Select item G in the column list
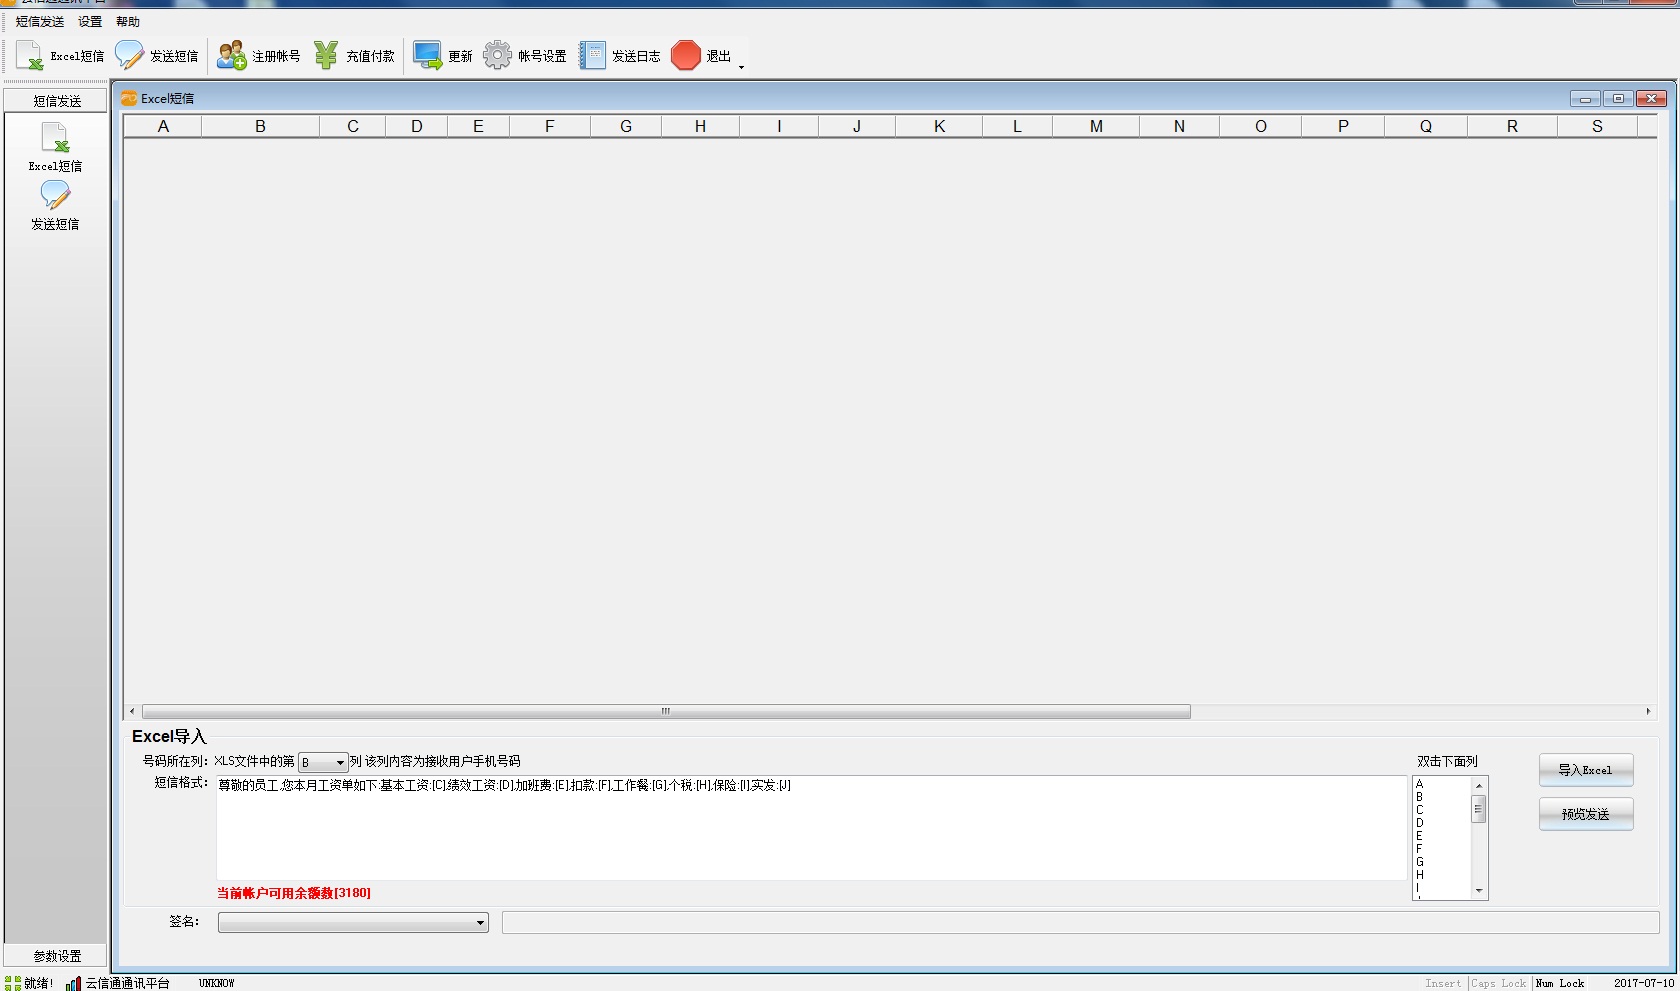 pyautogui.click(x=1419, y=862)
